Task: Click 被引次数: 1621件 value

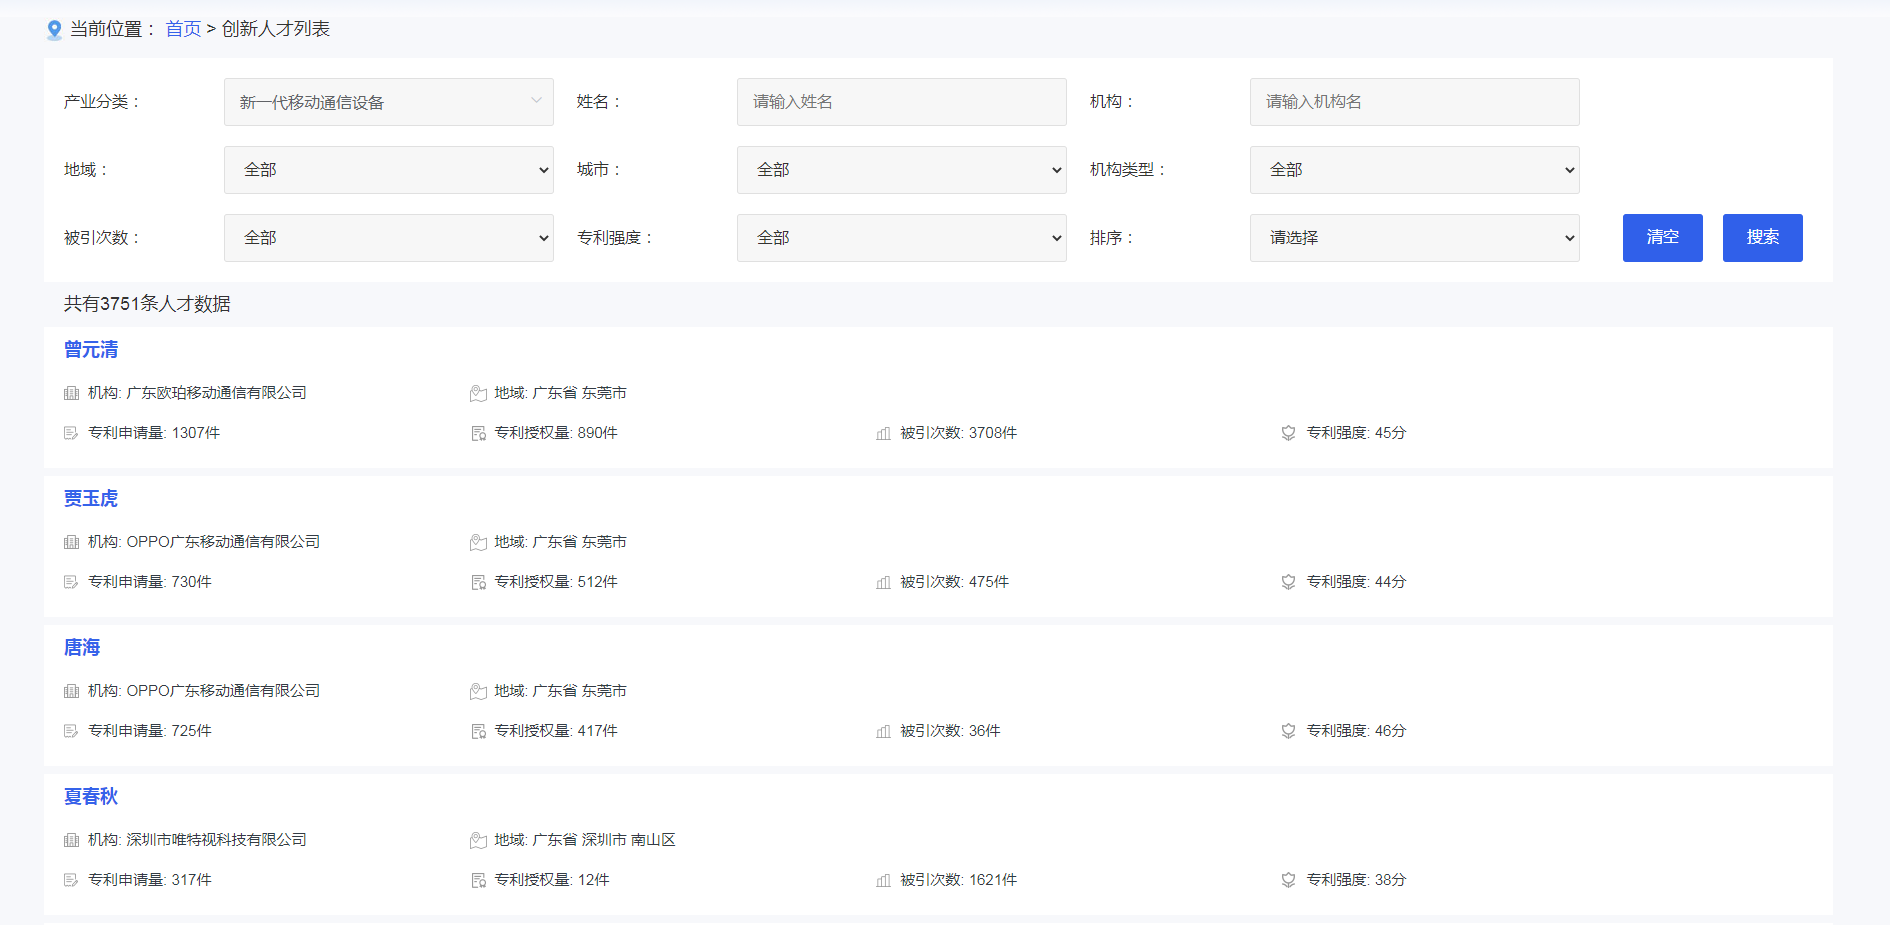Action: [958, 880]
